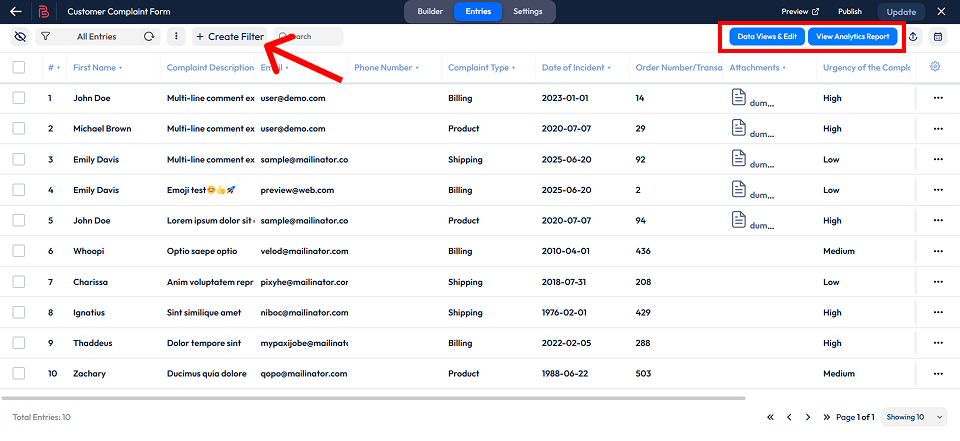Click Urgency of the Complaint column header
The width and height of the screenshot is (960, 441).
tap(866, 68)
